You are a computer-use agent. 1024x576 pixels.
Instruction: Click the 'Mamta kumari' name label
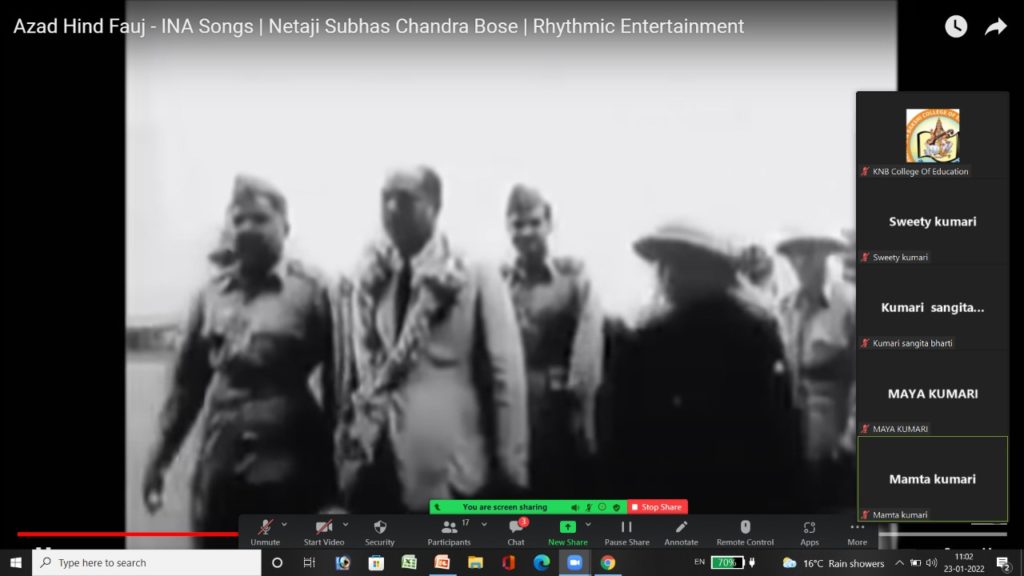tap(900, 515)
